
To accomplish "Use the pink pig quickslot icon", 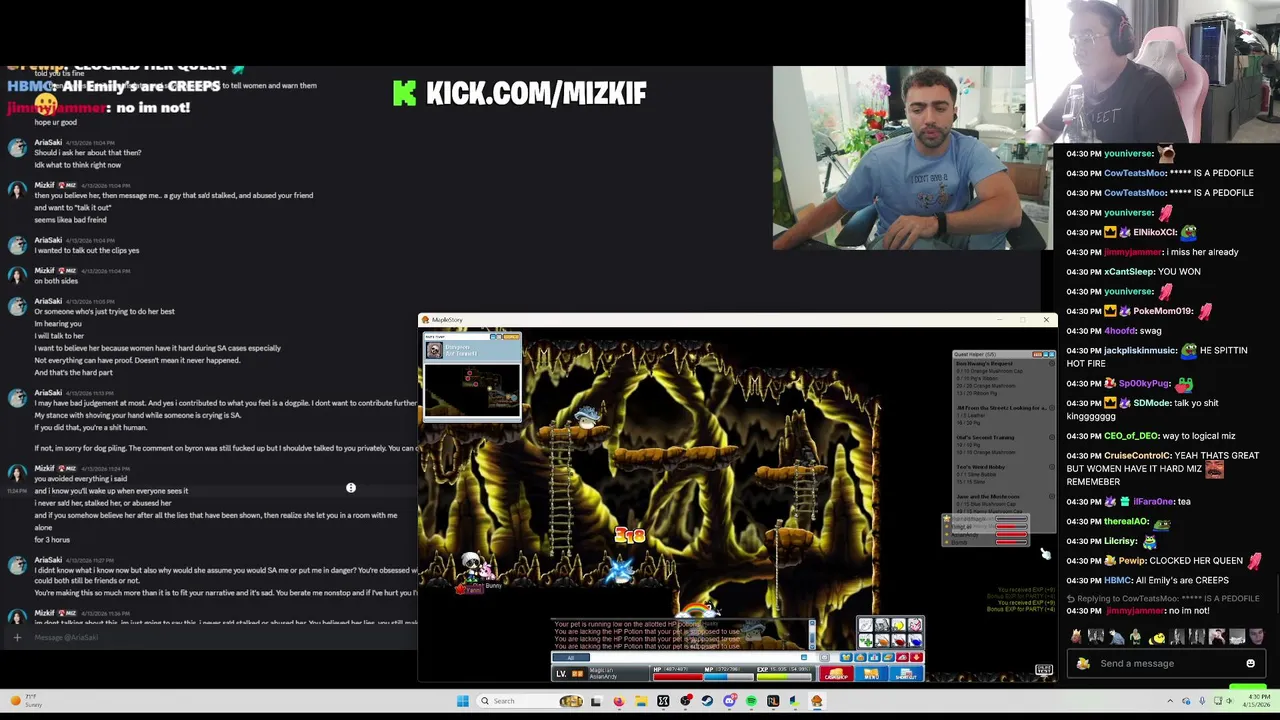I will coord(915,624).
